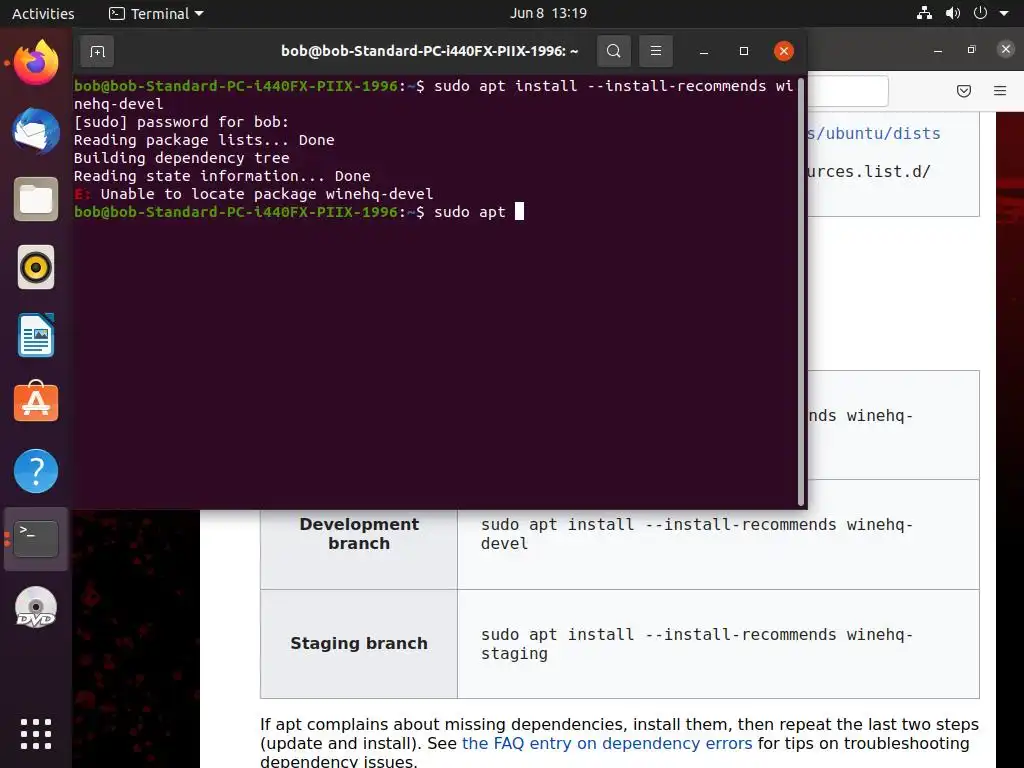
Task: Open the Terminal app menu dropdown
Action: coord(156,13)
